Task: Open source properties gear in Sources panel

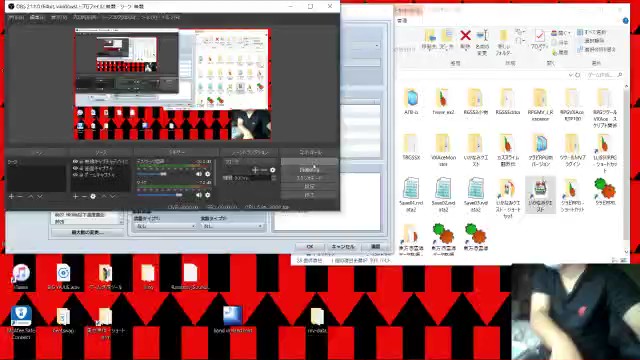Action: 93,196
